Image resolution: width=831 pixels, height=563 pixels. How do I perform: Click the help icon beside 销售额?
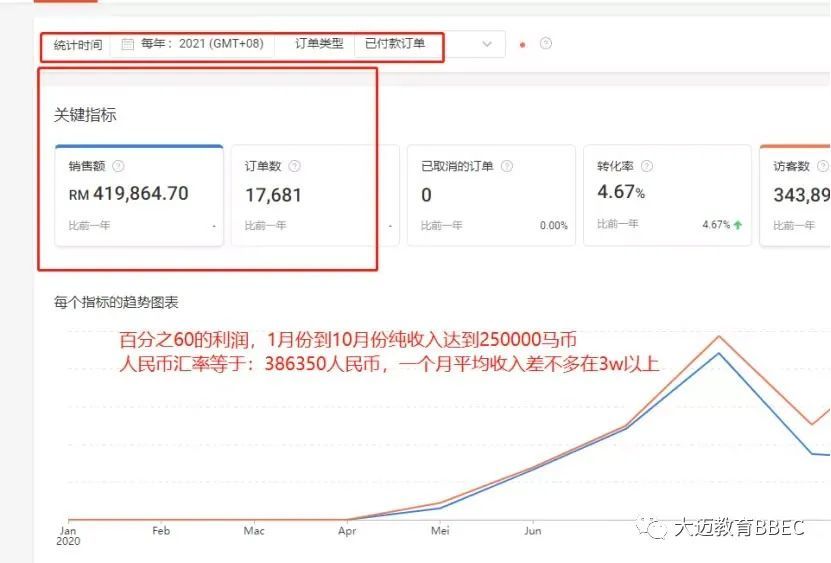point(118,166)
